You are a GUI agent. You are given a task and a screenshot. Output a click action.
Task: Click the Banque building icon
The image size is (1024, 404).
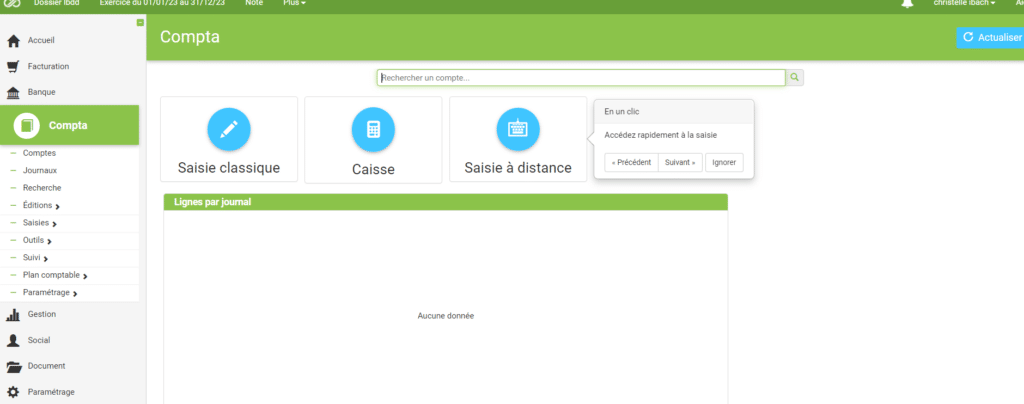13,93
